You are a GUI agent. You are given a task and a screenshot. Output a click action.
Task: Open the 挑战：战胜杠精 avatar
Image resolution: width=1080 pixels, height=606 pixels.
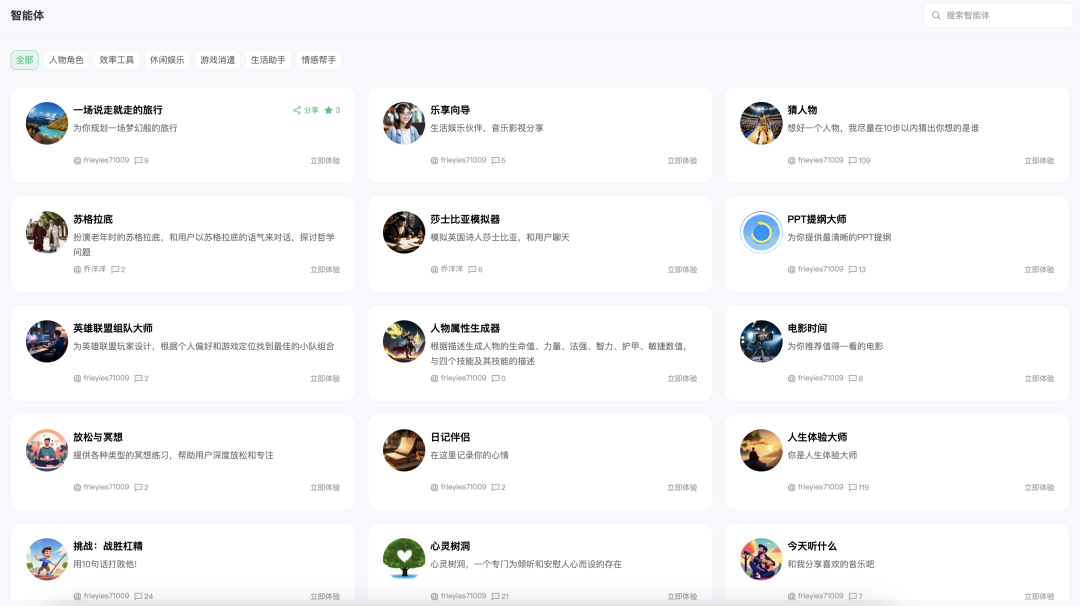tap(47, 559)
